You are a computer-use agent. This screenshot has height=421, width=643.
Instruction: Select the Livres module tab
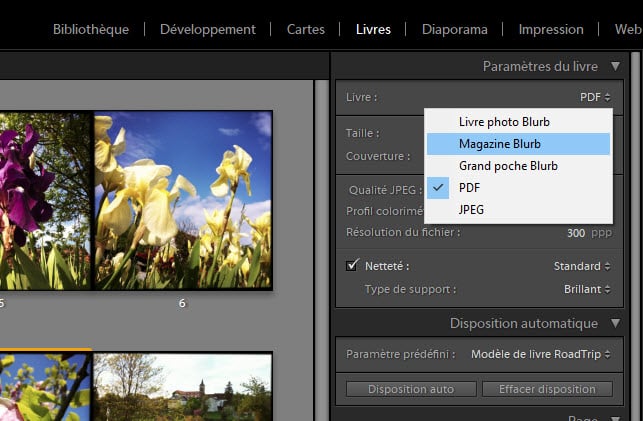(x=373, y=30)
